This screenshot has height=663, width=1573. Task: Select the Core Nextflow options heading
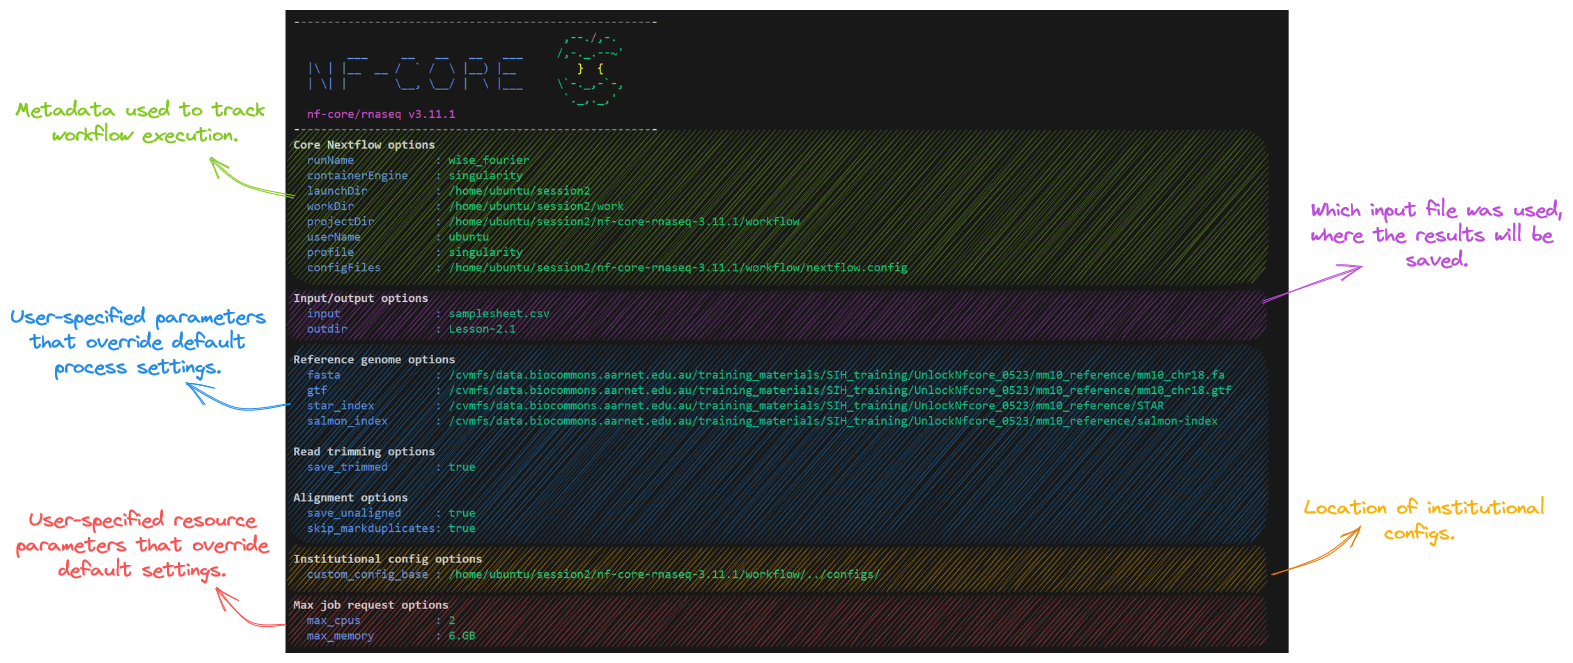pyautogui.click(x=364, y=145)
